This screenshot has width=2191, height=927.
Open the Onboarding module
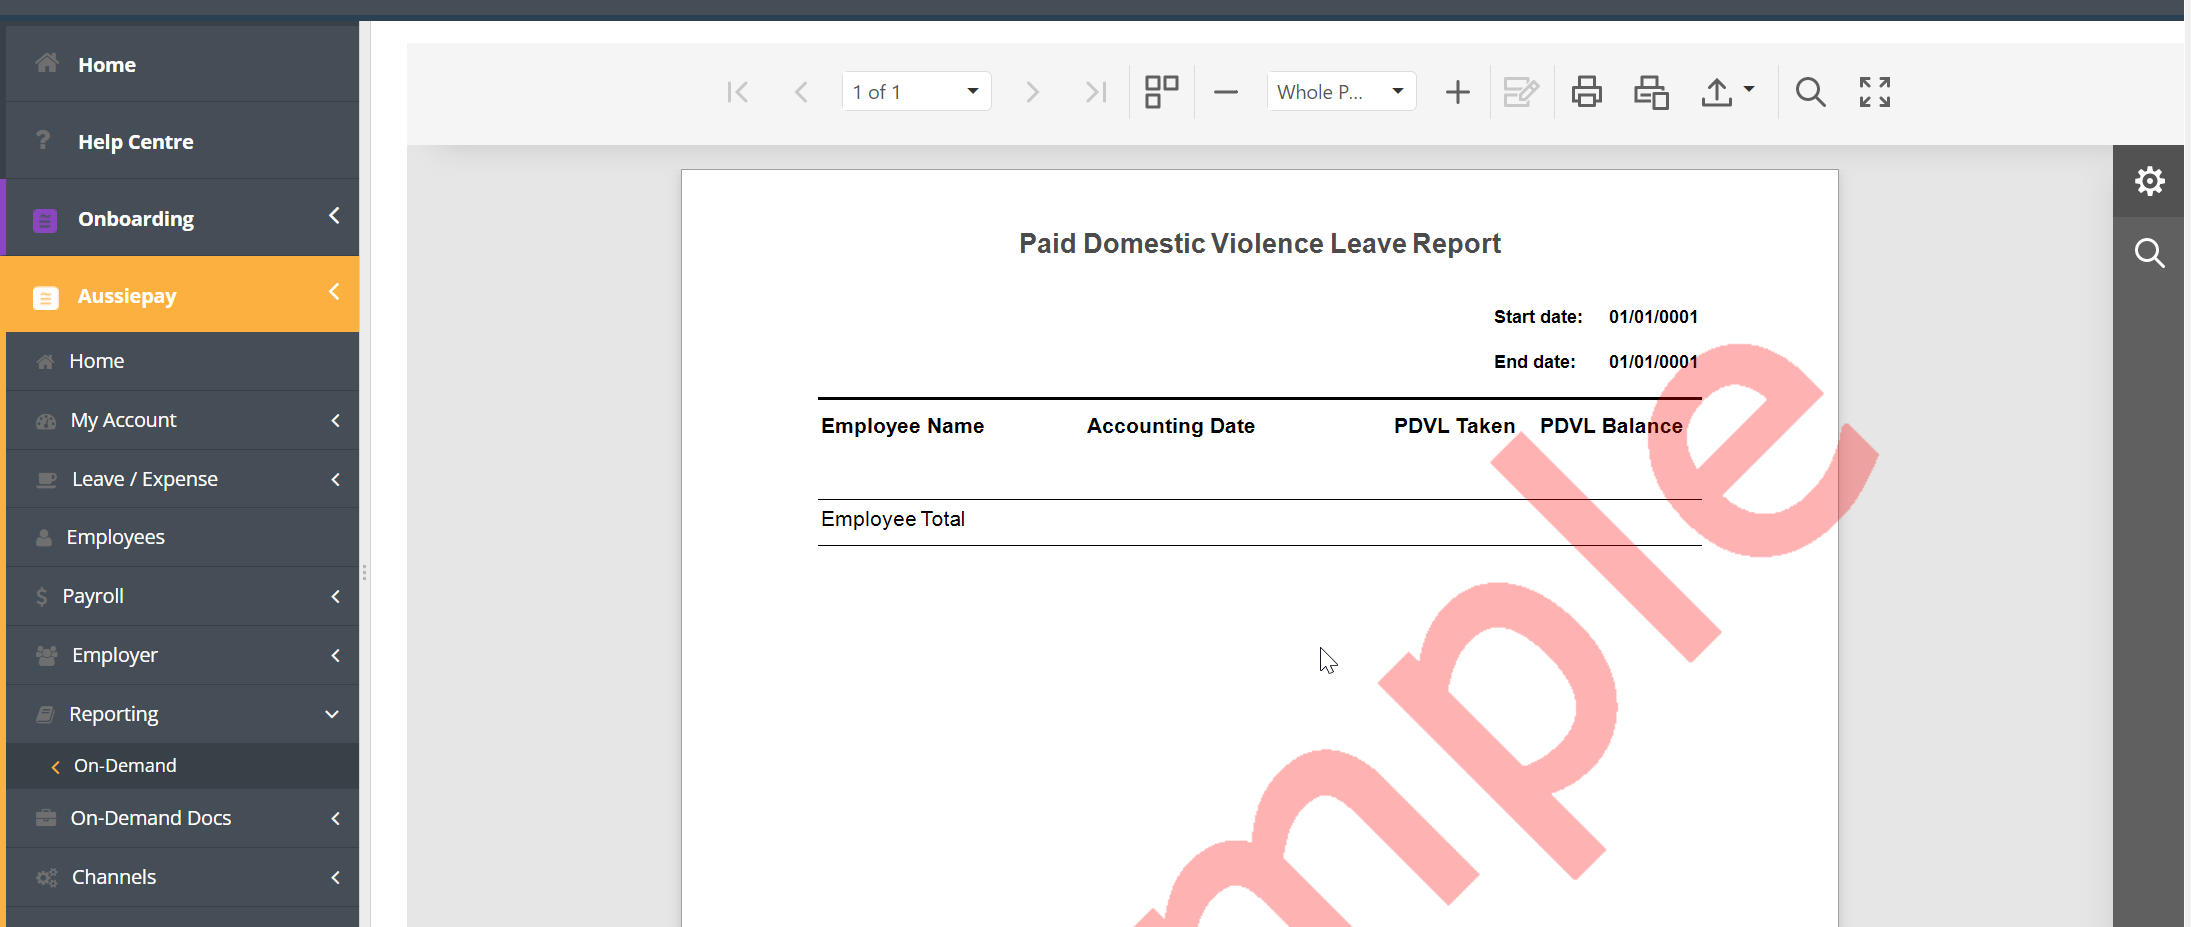tap(182, 218)
